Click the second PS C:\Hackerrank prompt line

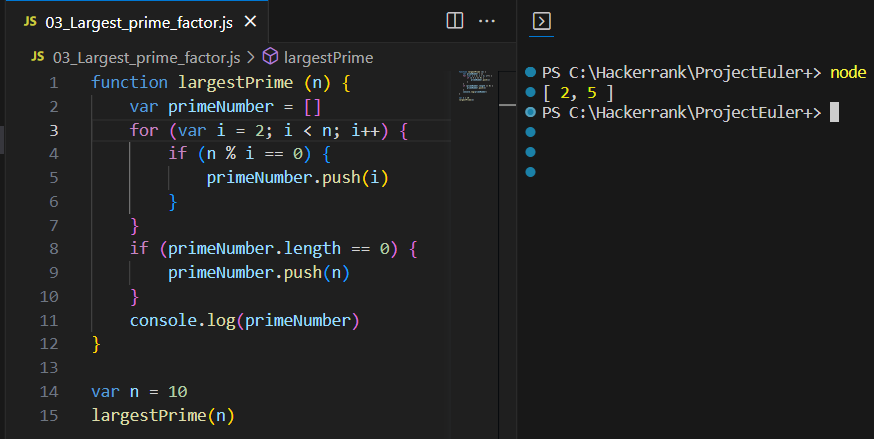(x=681, y=113)
